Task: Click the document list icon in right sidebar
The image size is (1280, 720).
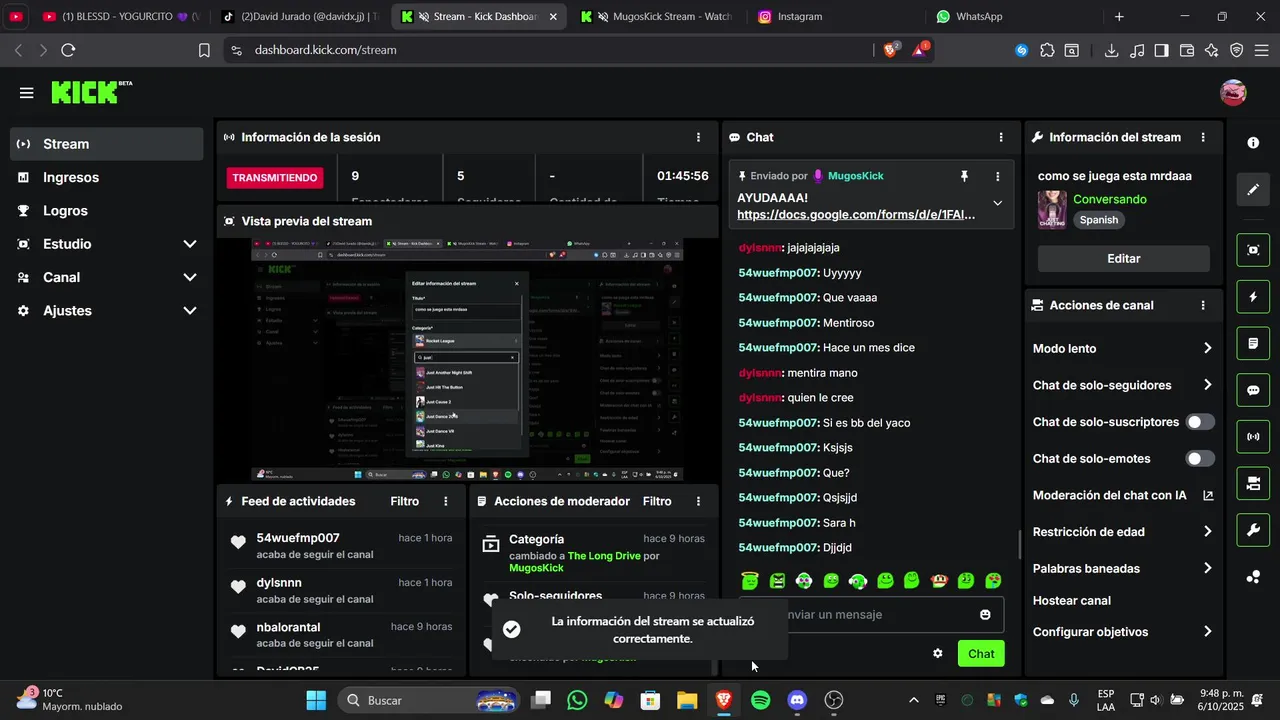Action: pyautogui.click(x=1253, y=344)
